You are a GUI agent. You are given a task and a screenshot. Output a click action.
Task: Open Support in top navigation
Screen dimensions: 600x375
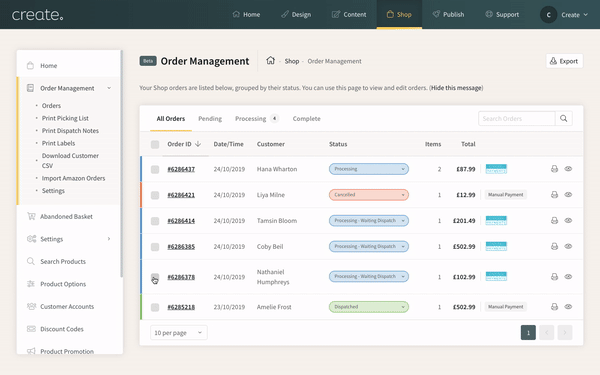(502, 15)
